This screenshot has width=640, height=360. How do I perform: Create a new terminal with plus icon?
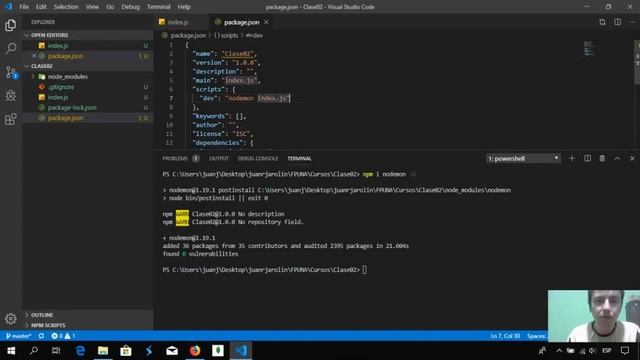tap(572, 158)
